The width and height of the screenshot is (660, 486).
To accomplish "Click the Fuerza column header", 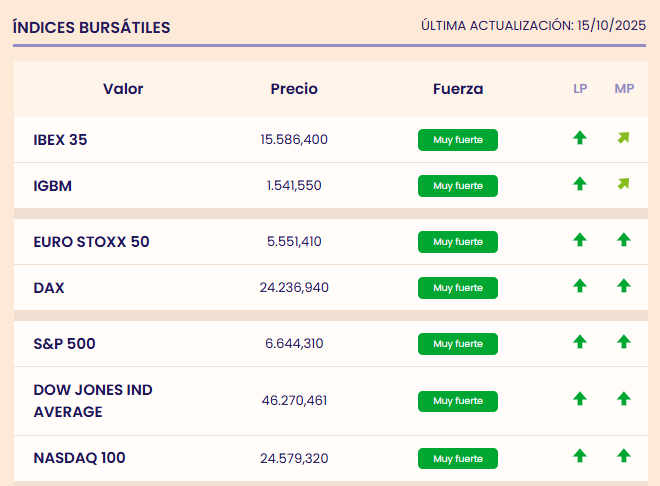I will [458, 89].
